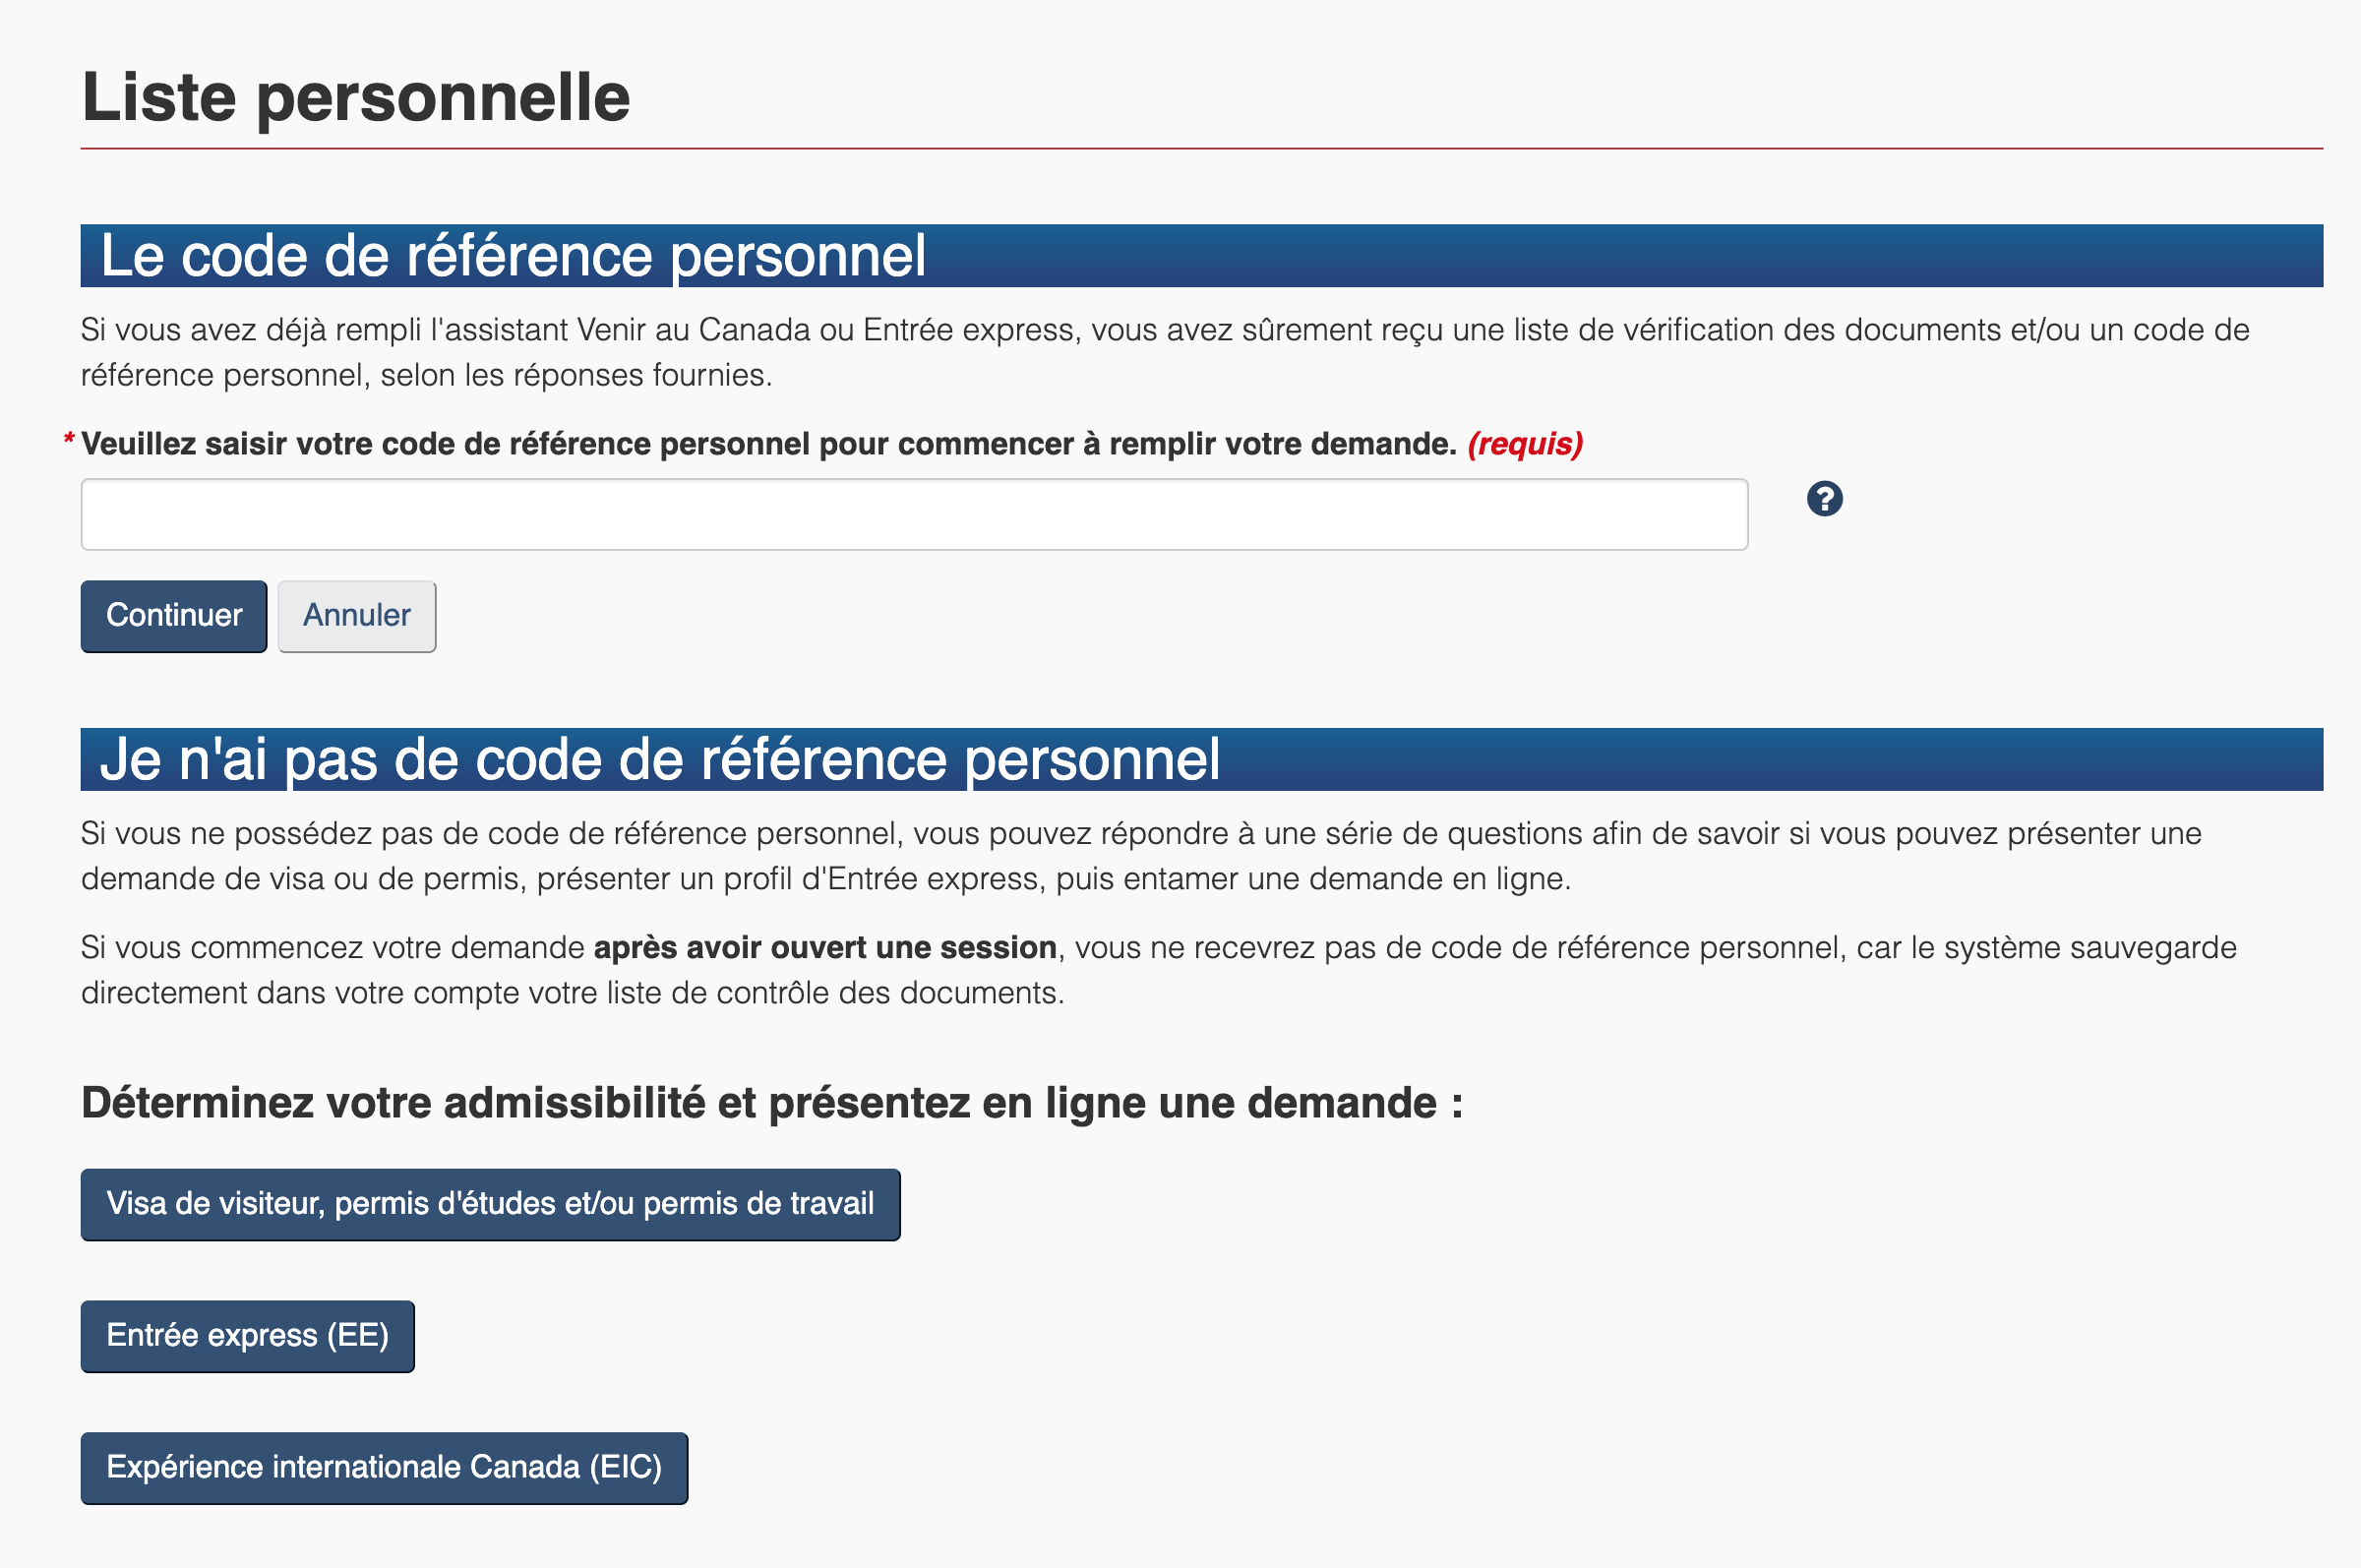
Task: Click the Déterminez votre admissibilité heading
Action: coord(772,1103)
